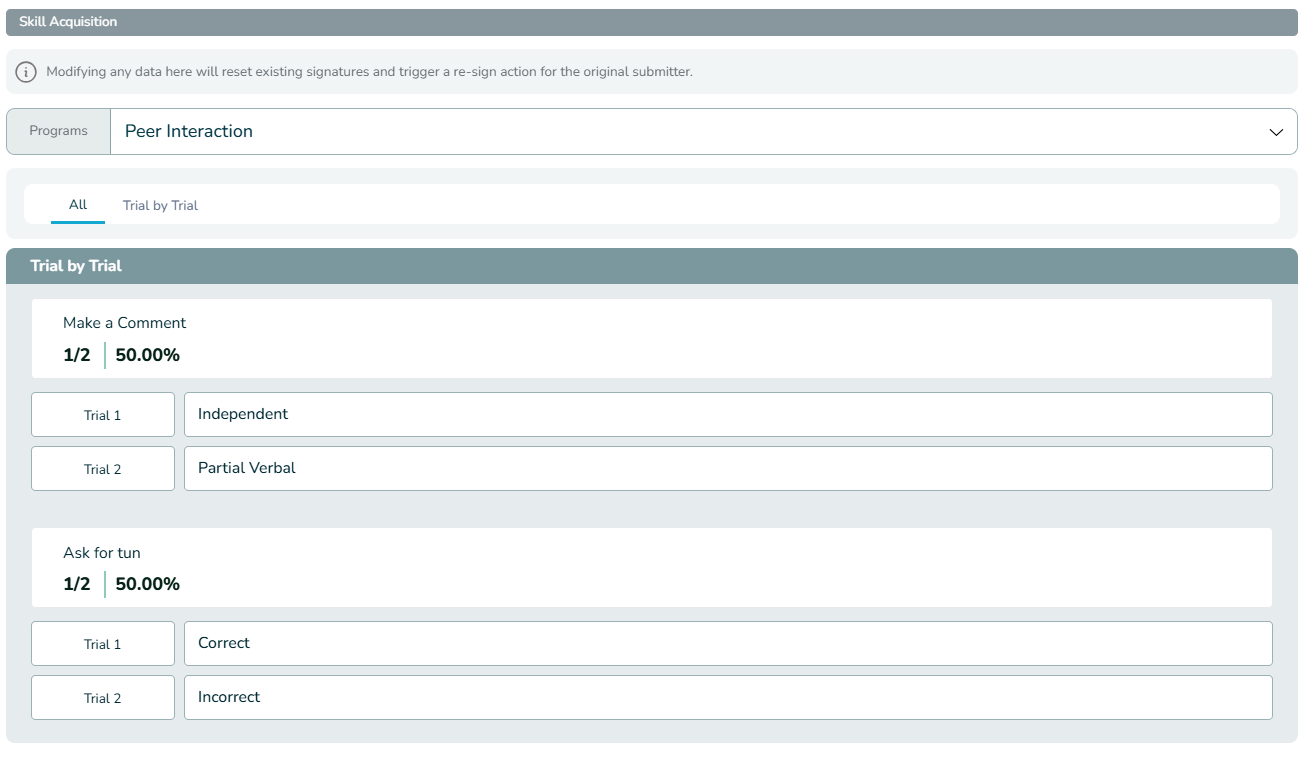
Task: Switch to the All tab
Action: click(x=78, y=205)
